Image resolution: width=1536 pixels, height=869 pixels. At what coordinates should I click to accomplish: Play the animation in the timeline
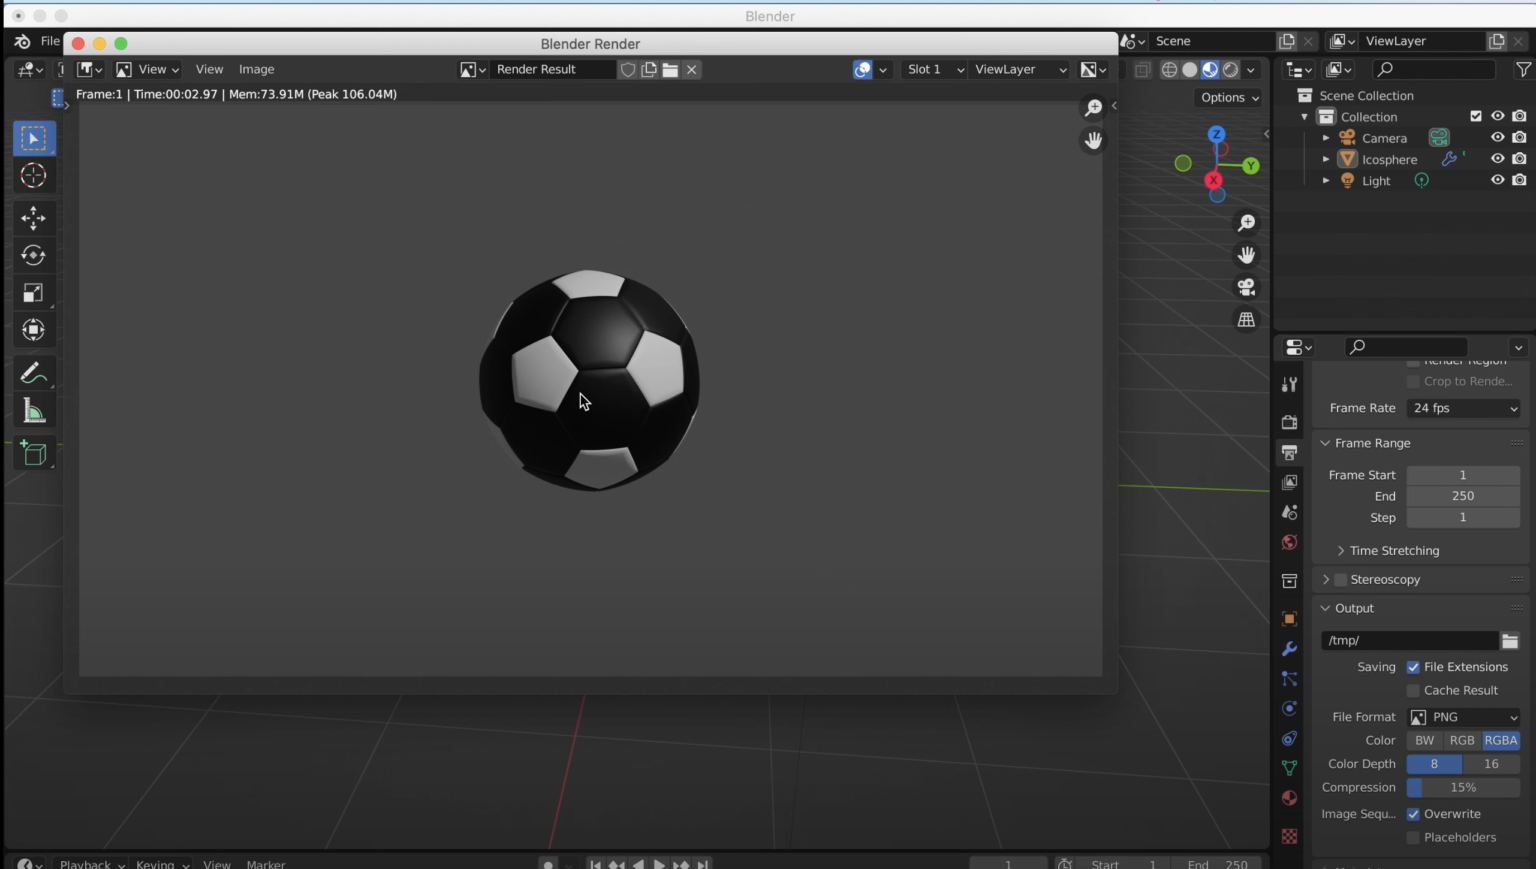coord(659,864)
